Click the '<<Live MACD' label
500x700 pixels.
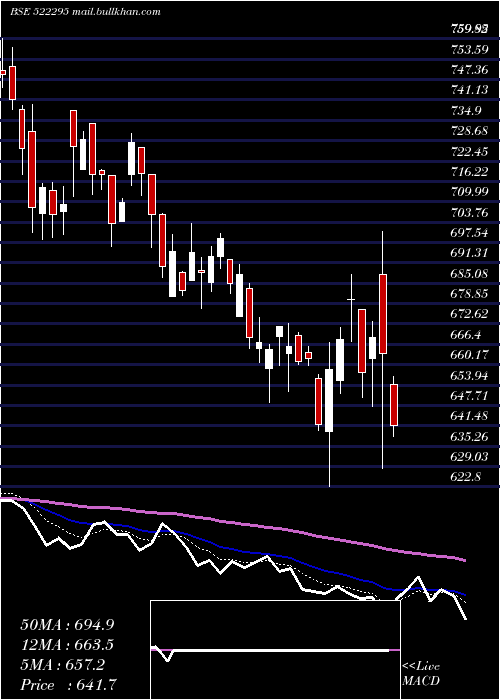click(421, 674)
